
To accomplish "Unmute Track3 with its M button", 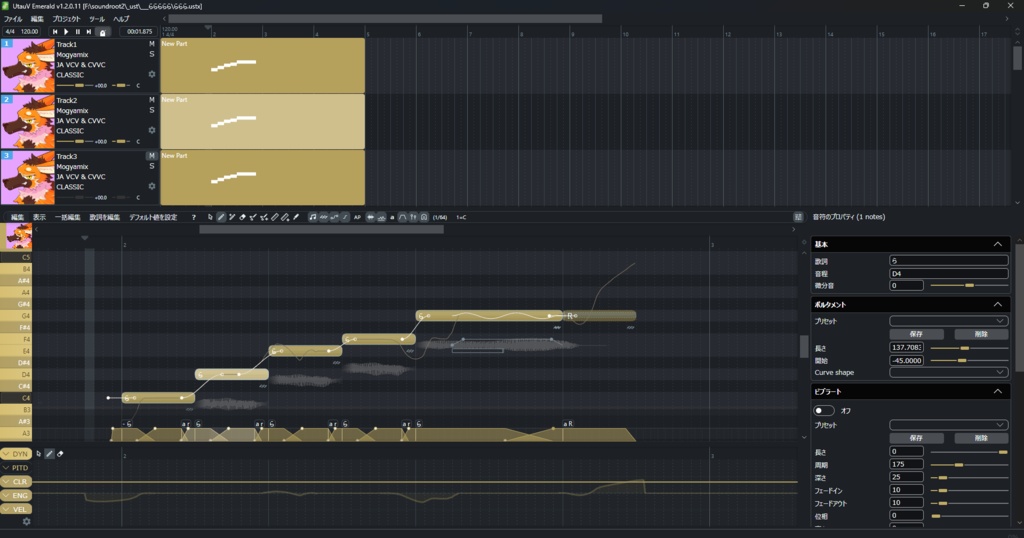I will [152, 156].
